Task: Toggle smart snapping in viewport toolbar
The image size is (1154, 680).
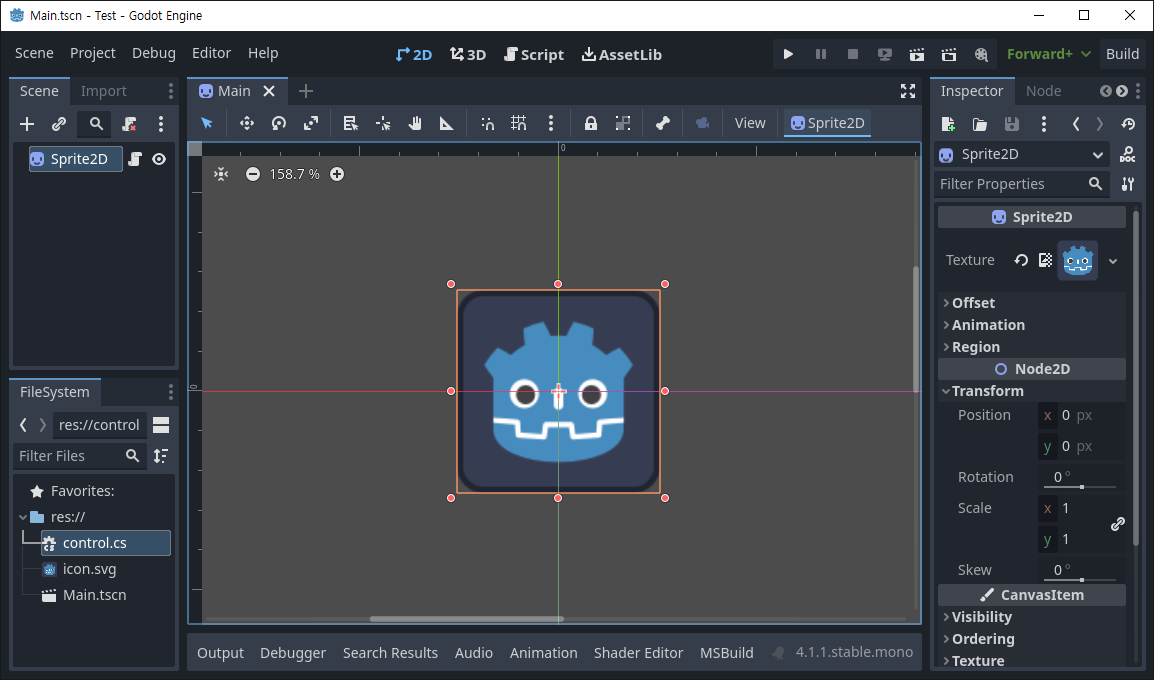Action: click(x=487, y=123)
